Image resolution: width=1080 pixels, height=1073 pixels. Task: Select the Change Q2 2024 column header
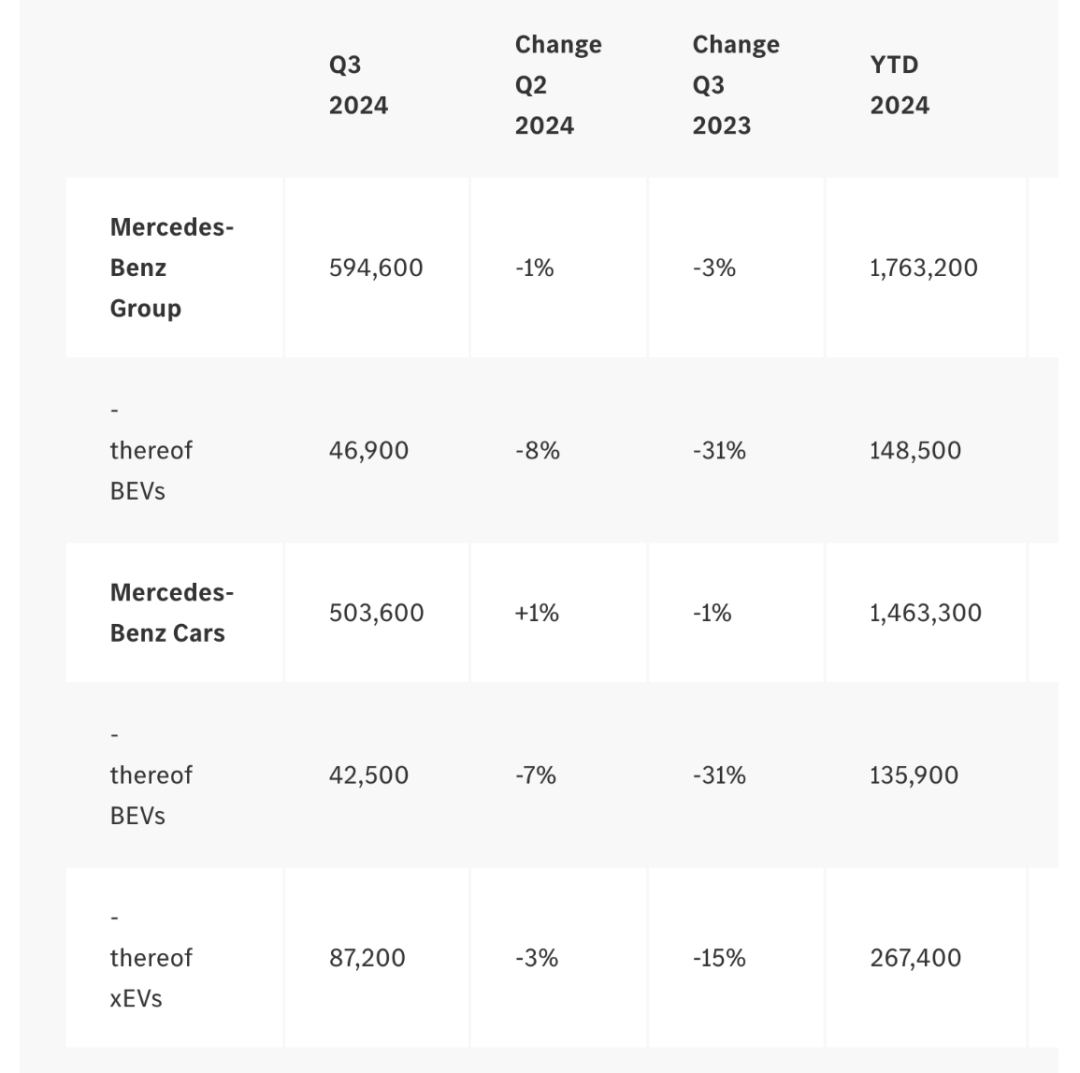[558, 85]
